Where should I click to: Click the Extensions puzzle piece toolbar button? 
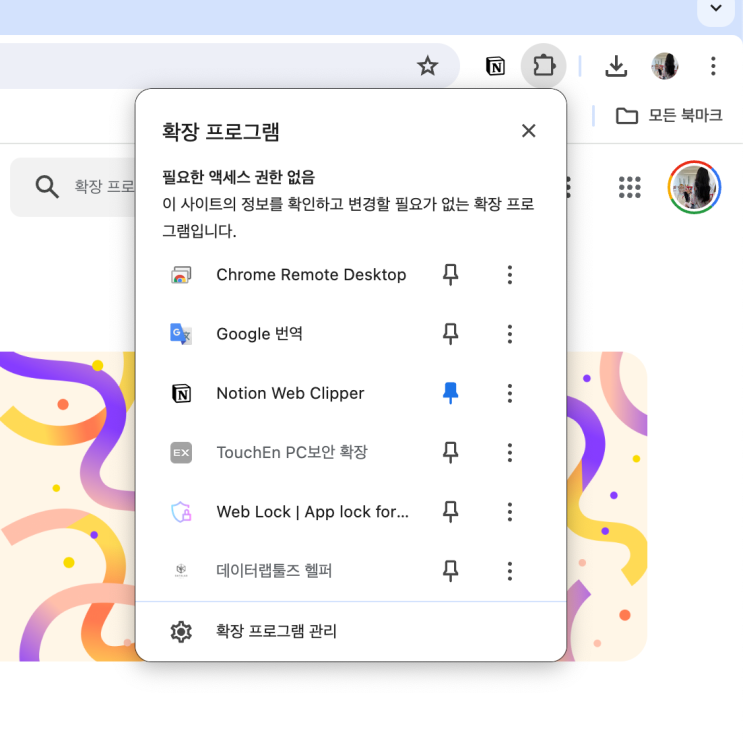pos(544,66)
